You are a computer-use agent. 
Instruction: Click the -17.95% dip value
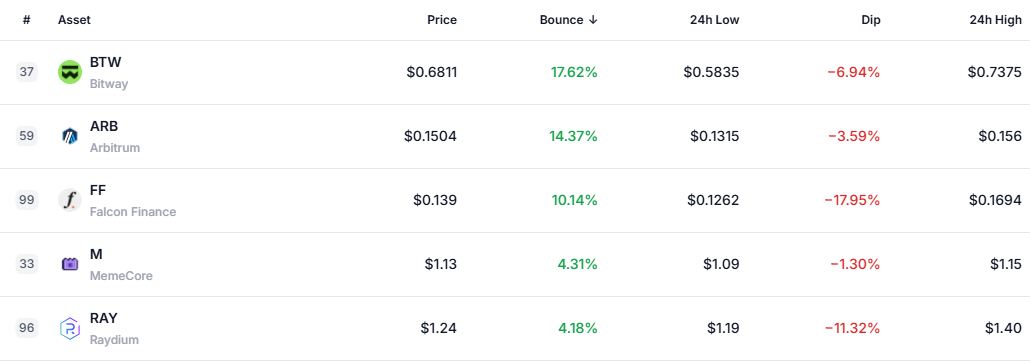pyautogui.click(x=851, y=200)
